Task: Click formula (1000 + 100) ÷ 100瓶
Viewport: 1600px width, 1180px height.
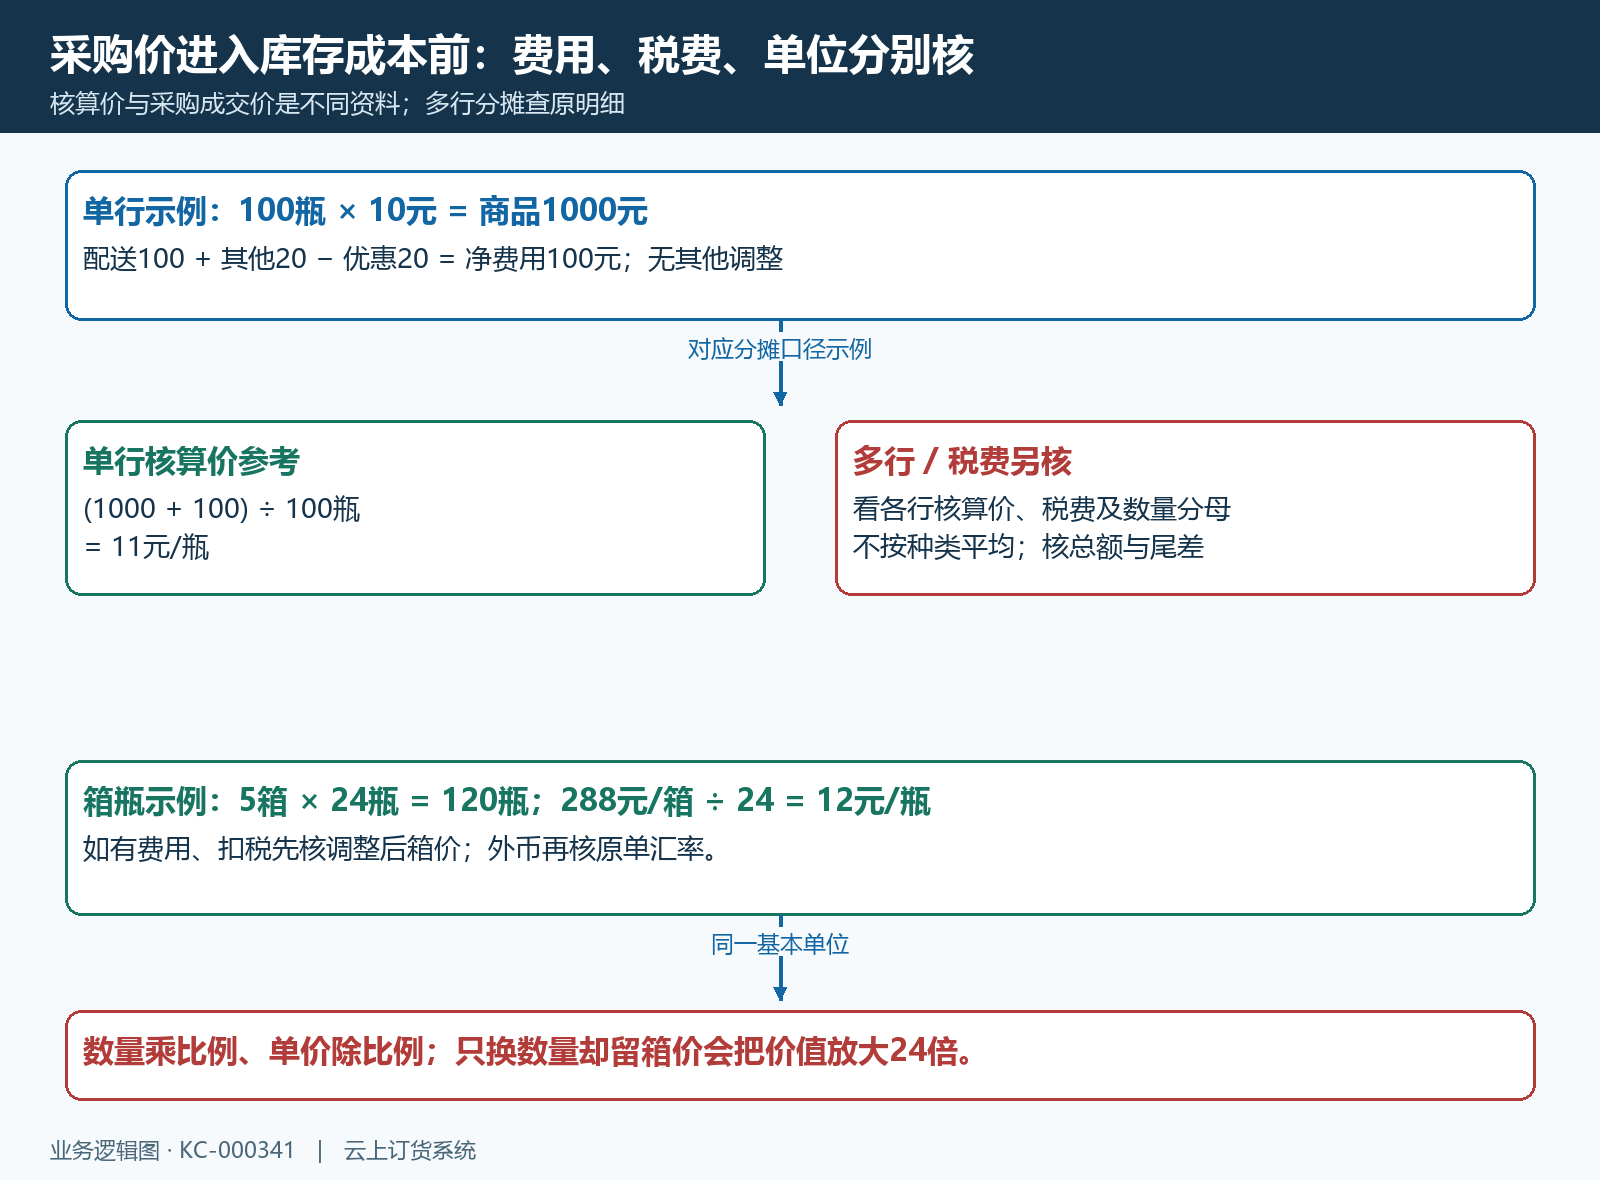Action: [221, 509]
